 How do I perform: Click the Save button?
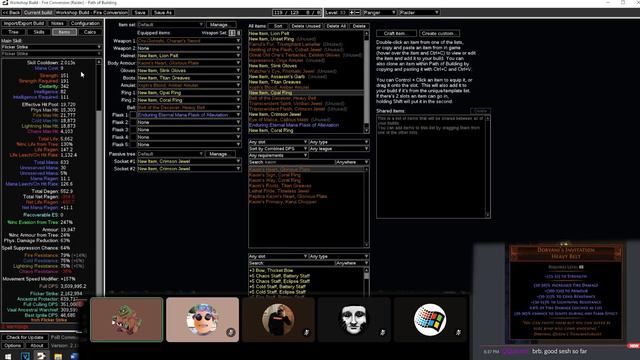coord(140,13)
